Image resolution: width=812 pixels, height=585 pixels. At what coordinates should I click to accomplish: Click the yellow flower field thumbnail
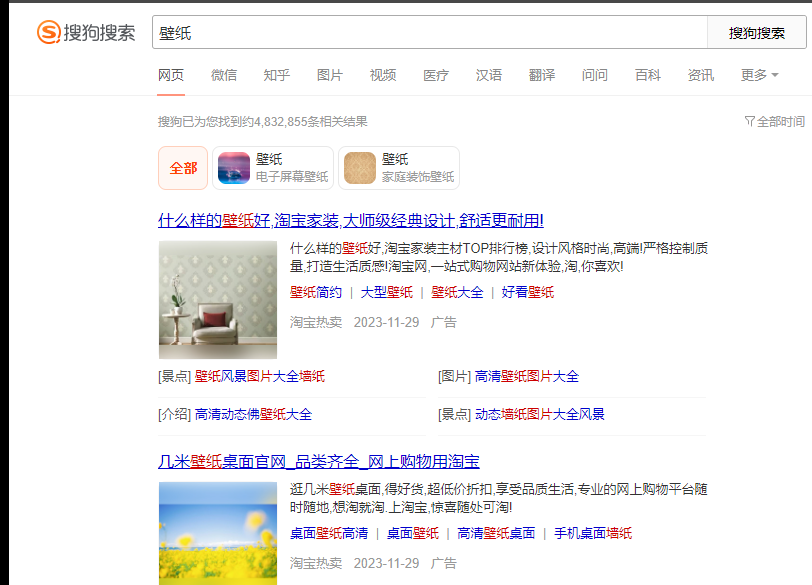(x=218, y=533)
